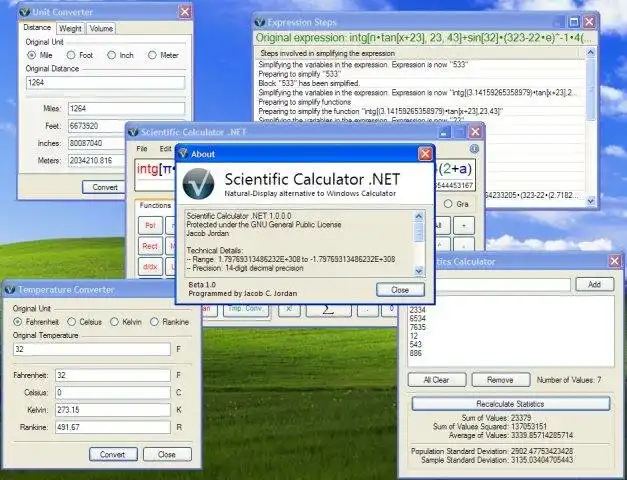Viewport: 627px width, 480px height.
Task: Close the About dialog with the red X
Action: [x=425, y=154]
